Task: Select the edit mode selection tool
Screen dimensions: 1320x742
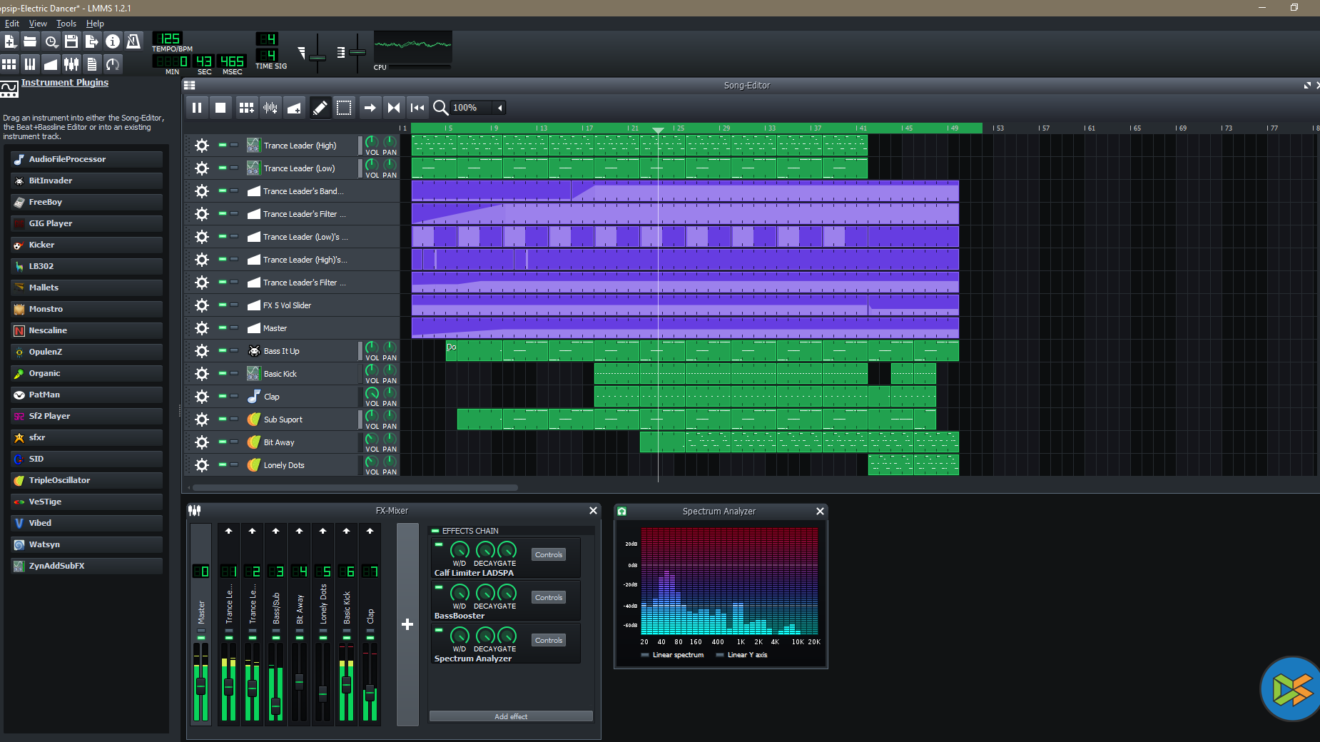Action: [x=344, y=108]
